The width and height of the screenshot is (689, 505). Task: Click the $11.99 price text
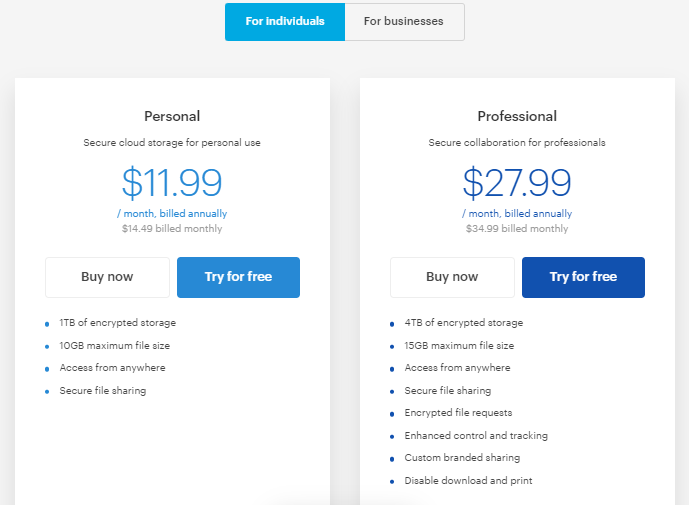point(172,182)
